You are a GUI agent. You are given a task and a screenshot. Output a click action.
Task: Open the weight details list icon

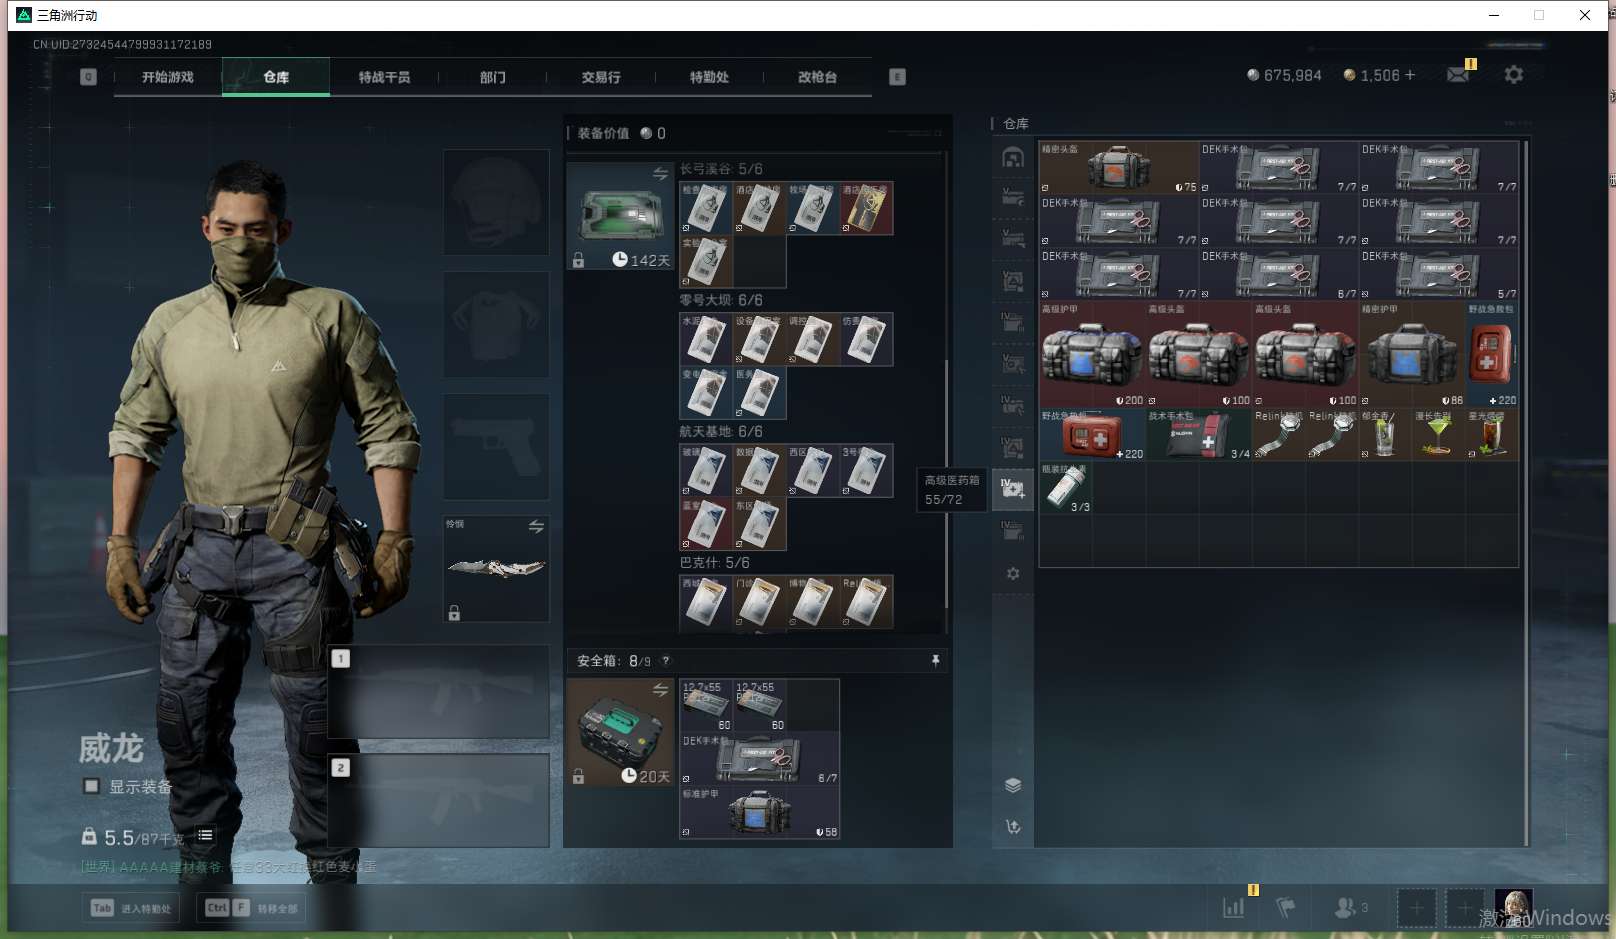[x=205, y=835]
